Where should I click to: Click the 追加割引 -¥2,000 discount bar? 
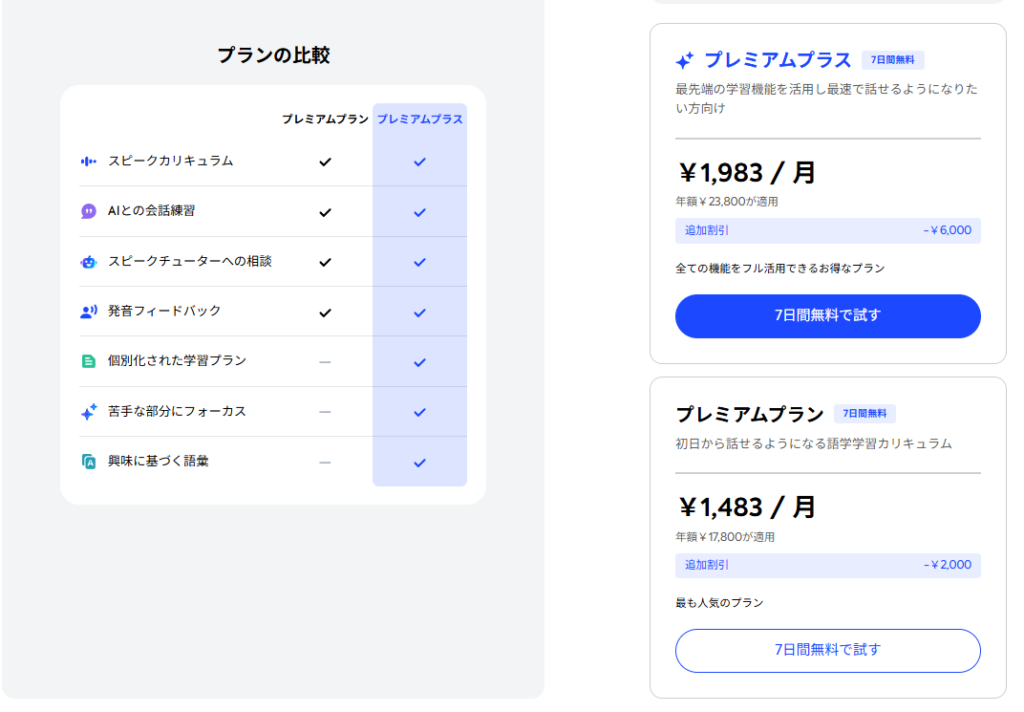pos(827,565)
